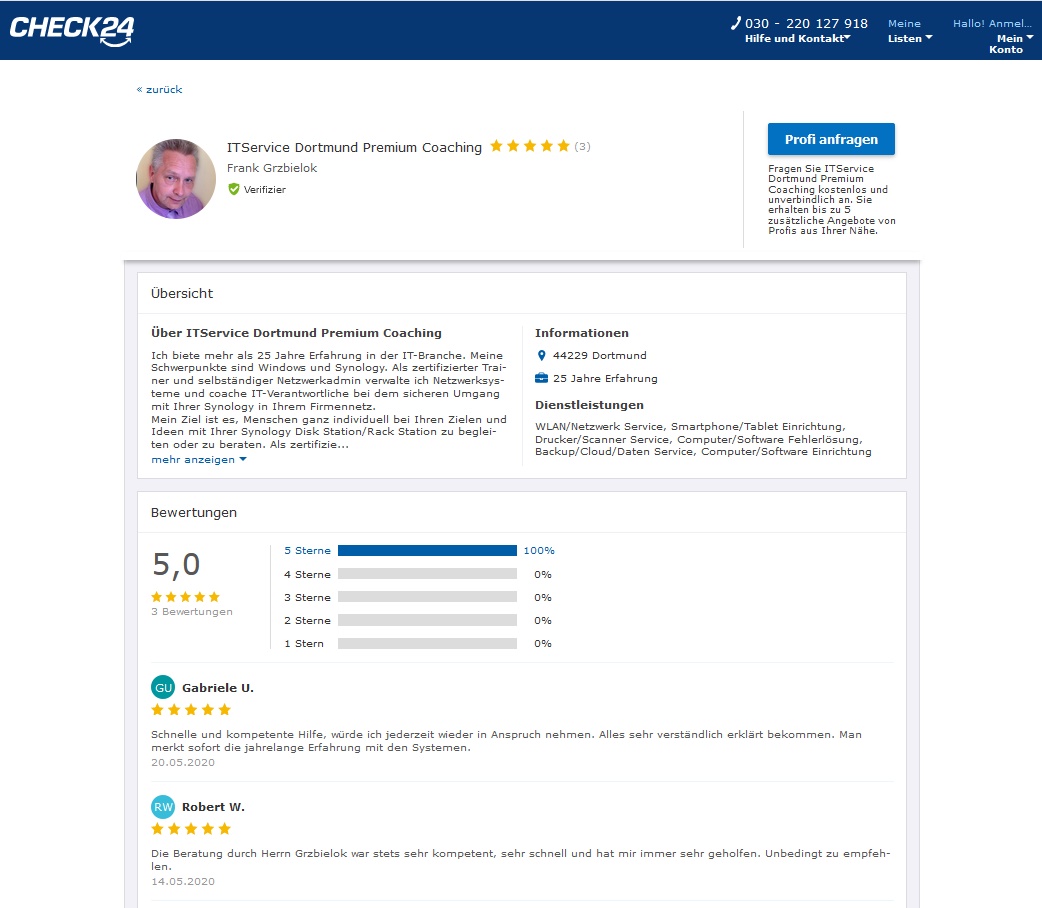This screenshot has width=1042, height=908.
Task: Click the Dienstleistungen heading
Action: pyautogui.click(x=589, y=405)
